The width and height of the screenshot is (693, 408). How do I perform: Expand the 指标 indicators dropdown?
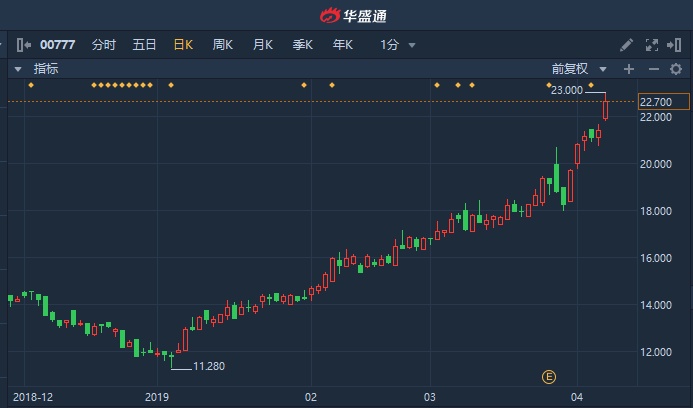click(x=37, y=69)
